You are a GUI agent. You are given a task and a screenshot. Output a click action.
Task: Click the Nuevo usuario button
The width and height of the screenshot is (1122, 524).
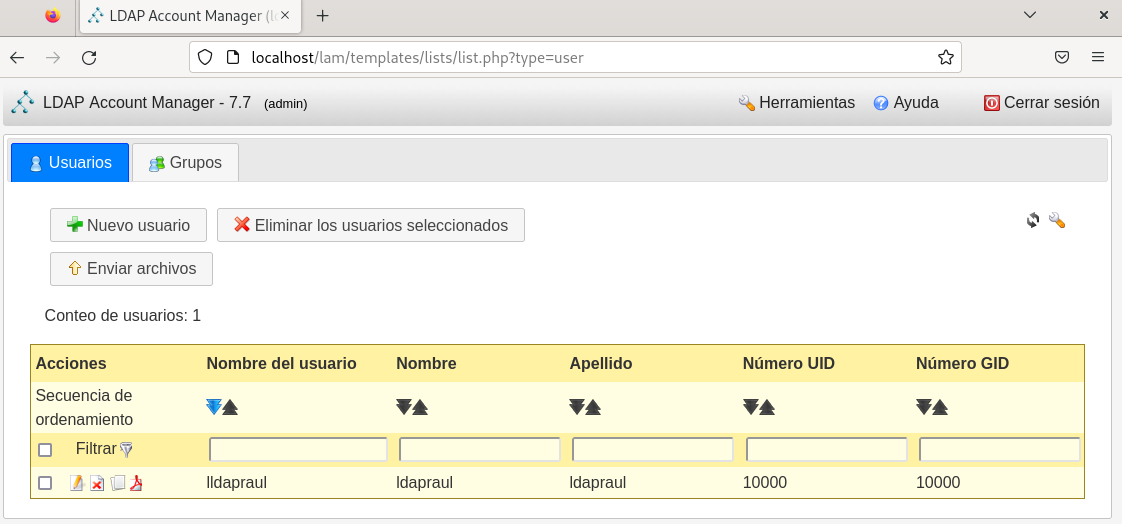128,225
